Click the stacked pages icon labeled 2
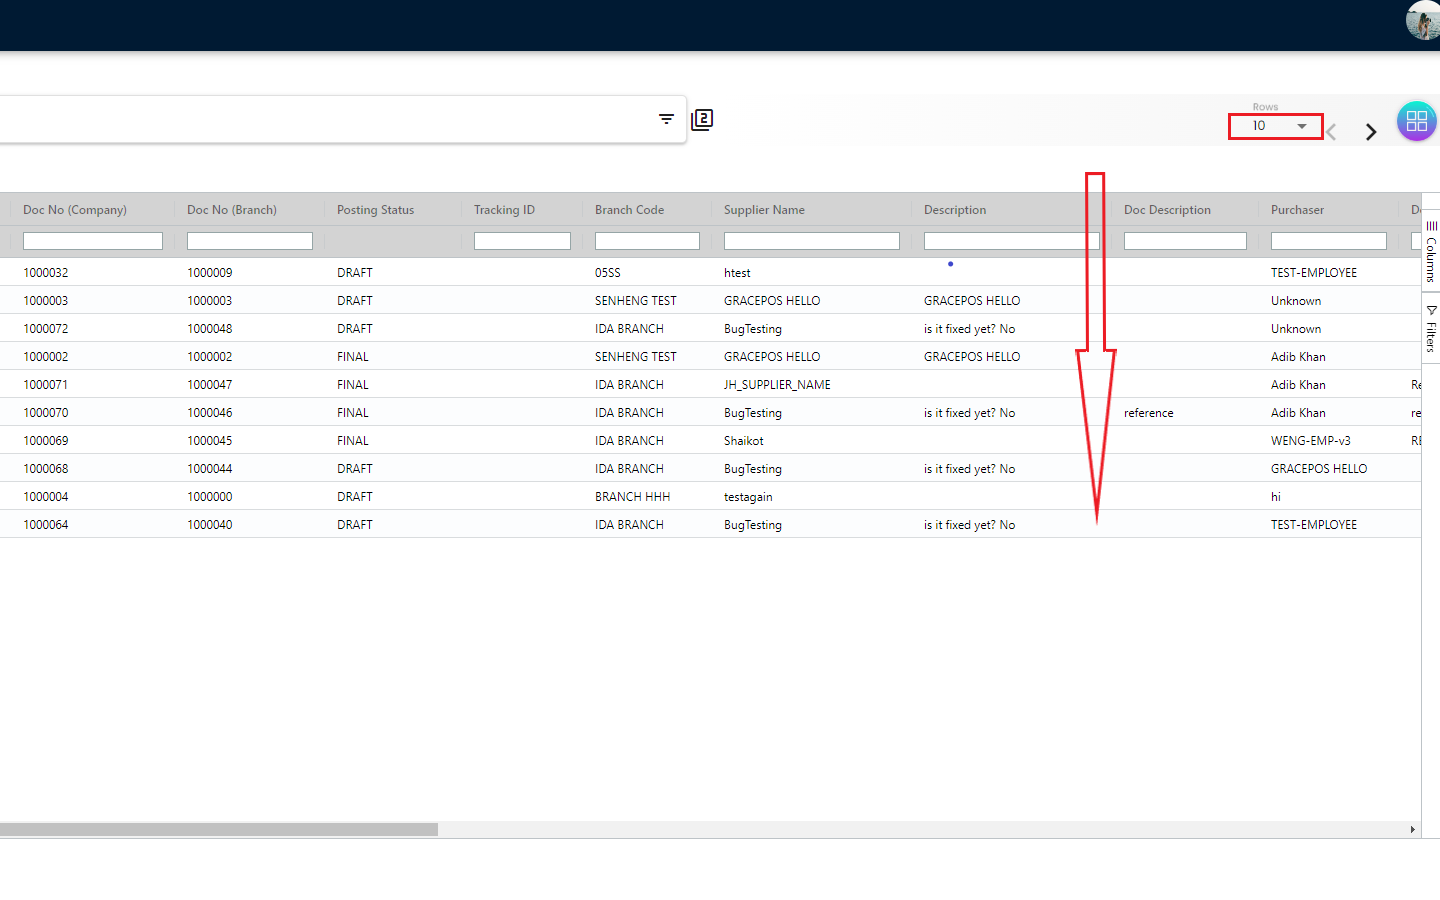Image resolution: width=1440 pixels, height=900 pixels. (702, 120)
